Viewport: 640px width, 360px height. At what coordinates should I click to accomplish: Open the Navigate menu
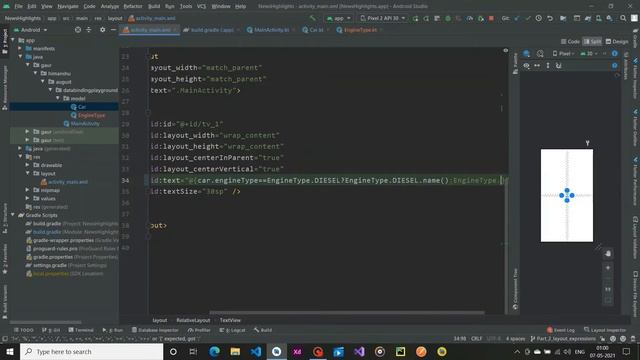point(68,6)
